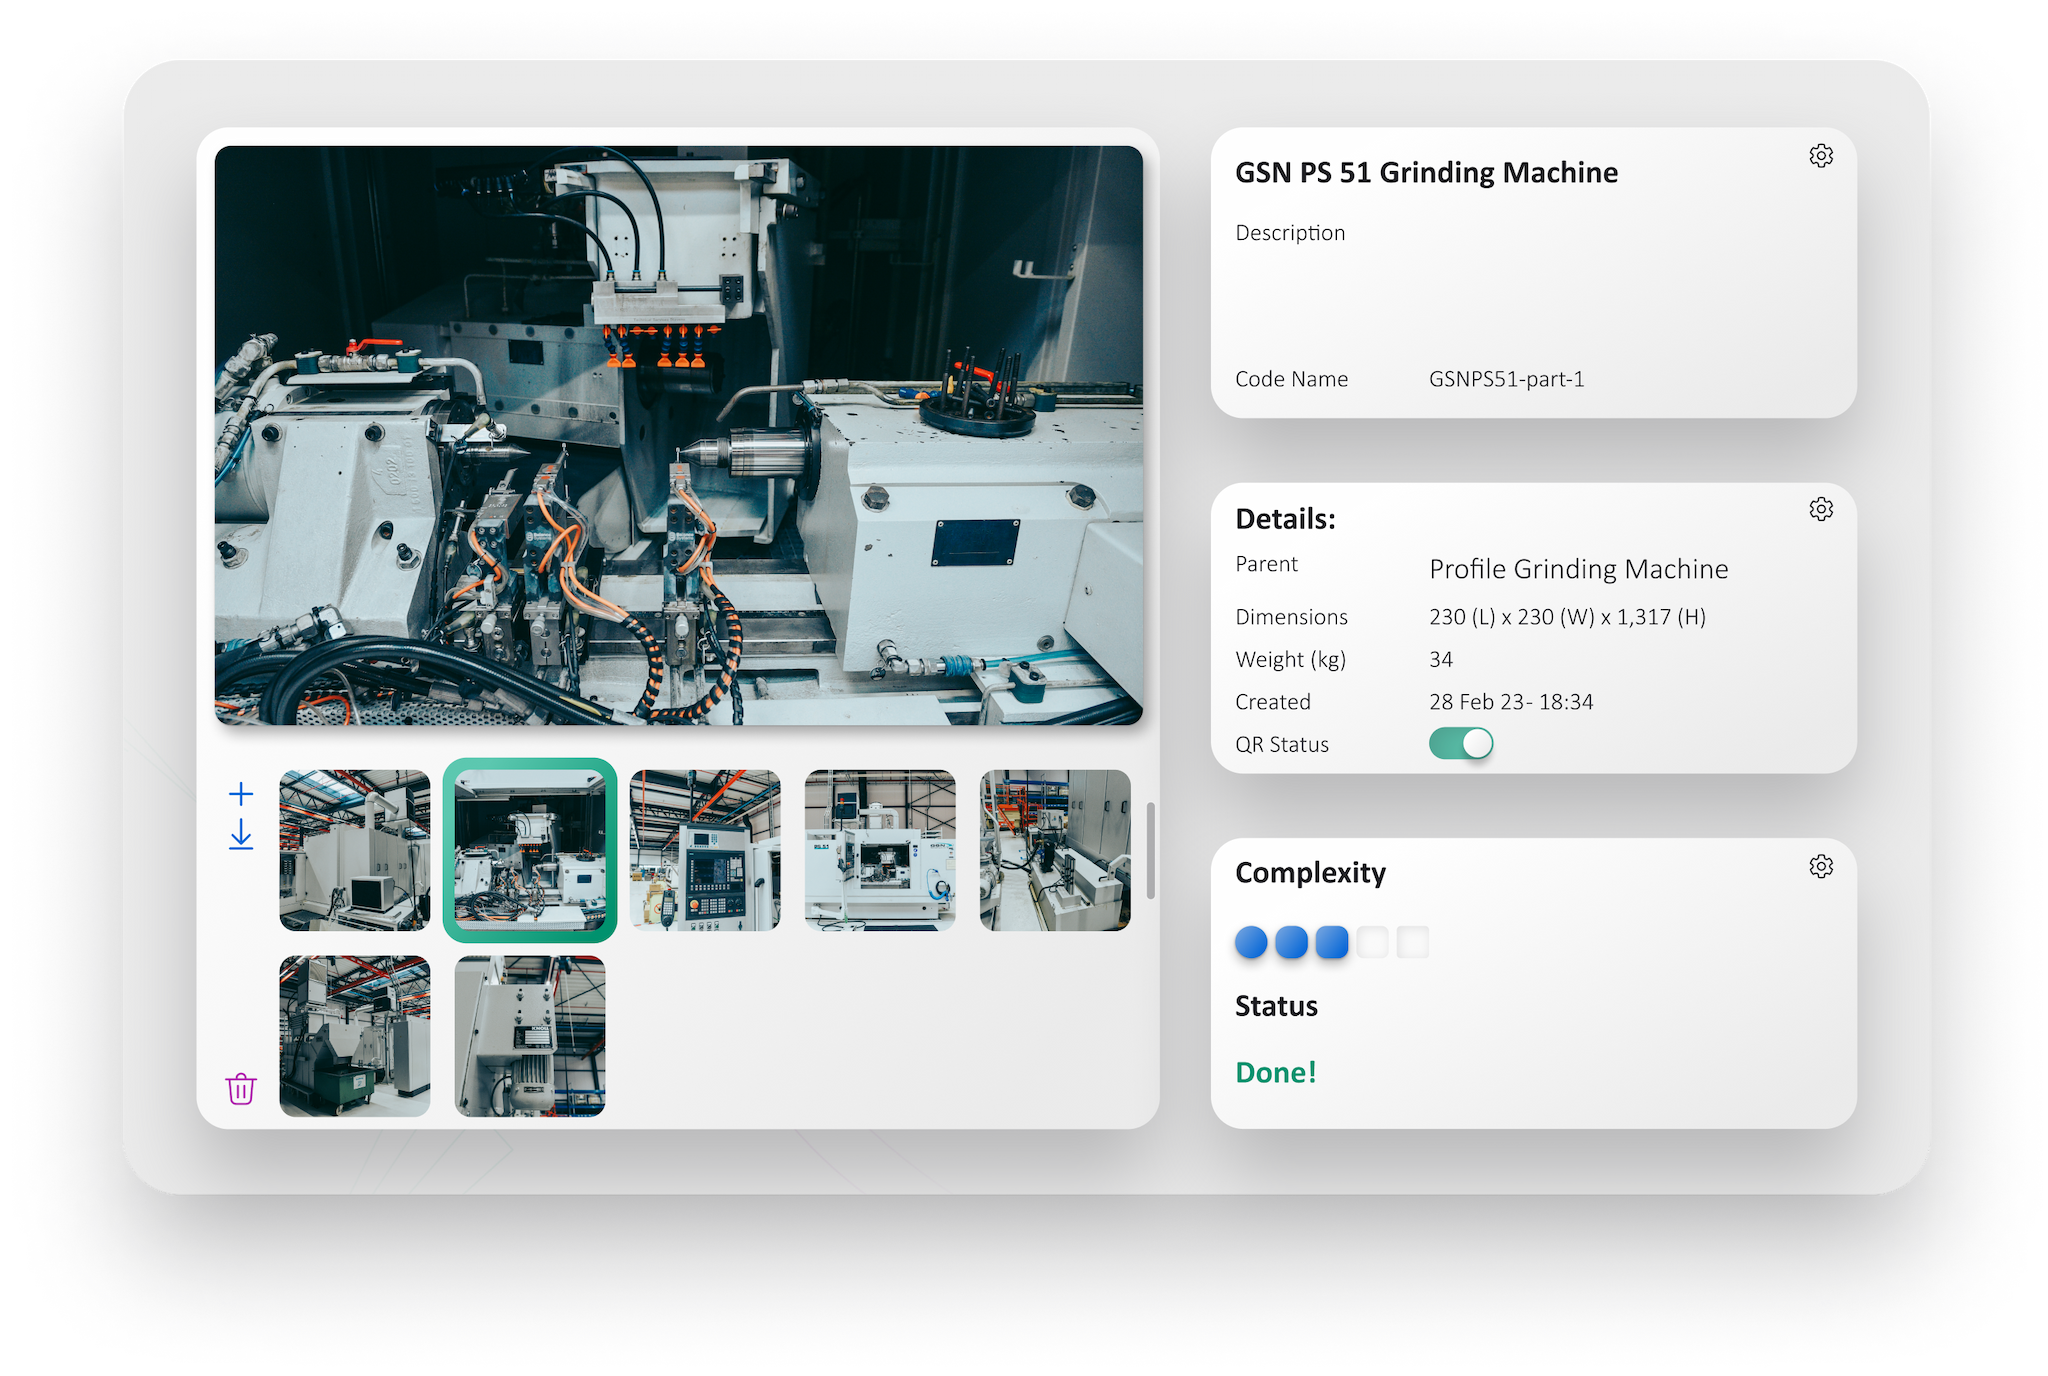
Task: Click the Parent label
Action: (1266, 564)
